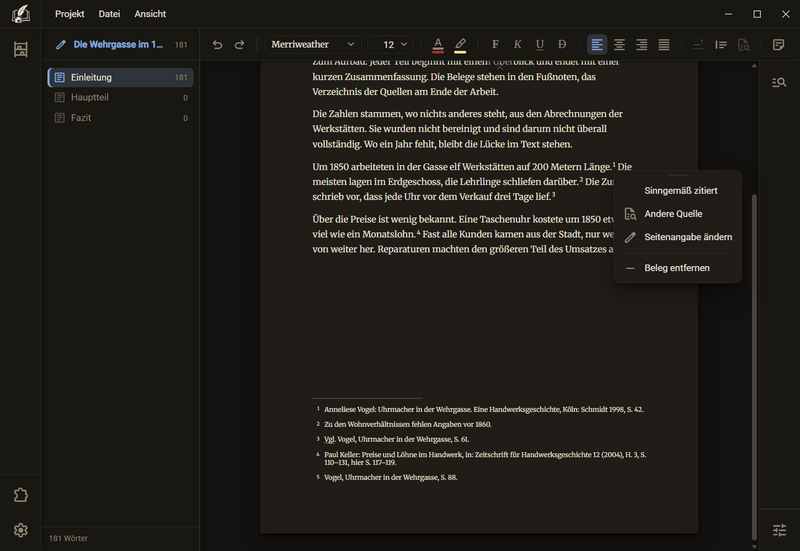Choose 'Sinngemäß zitiert' in context menu
The height and width of the screenshot is (551, 800).
pos(677,190)
